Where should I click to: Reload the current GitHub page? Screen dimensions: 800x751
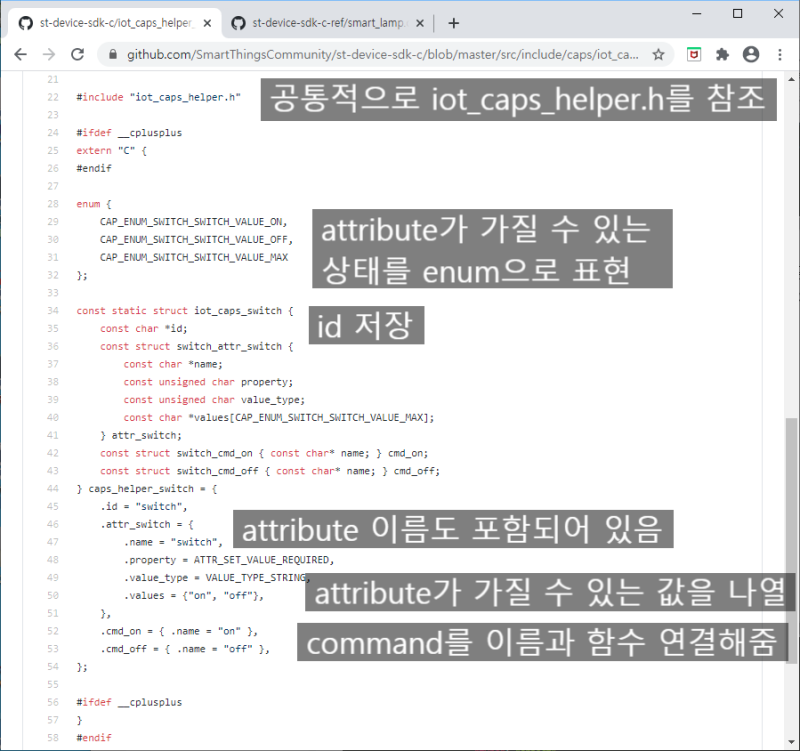tap(78, 54)
